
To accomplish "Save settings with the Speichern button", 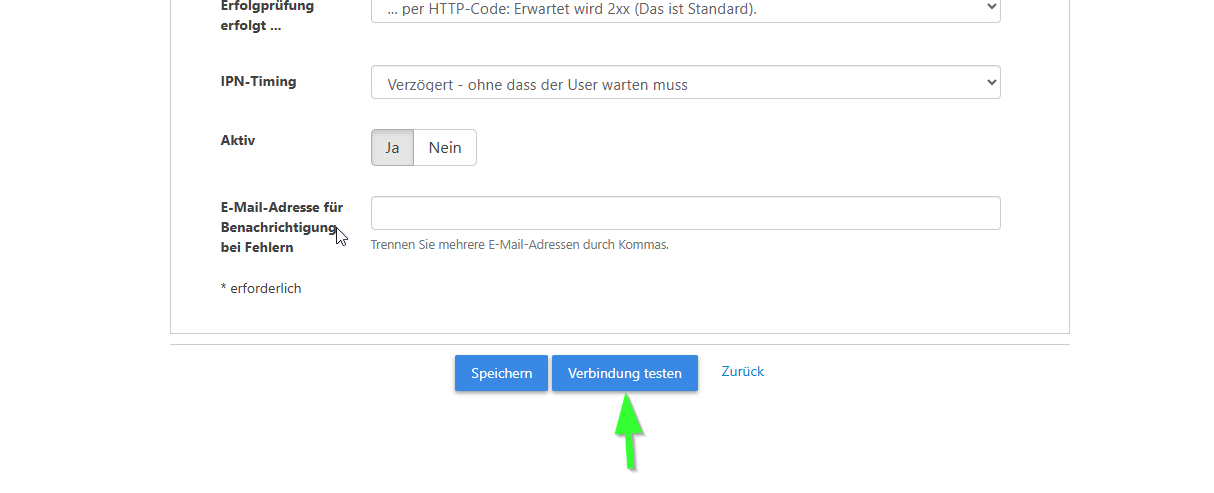I will [x=501, y=373].
